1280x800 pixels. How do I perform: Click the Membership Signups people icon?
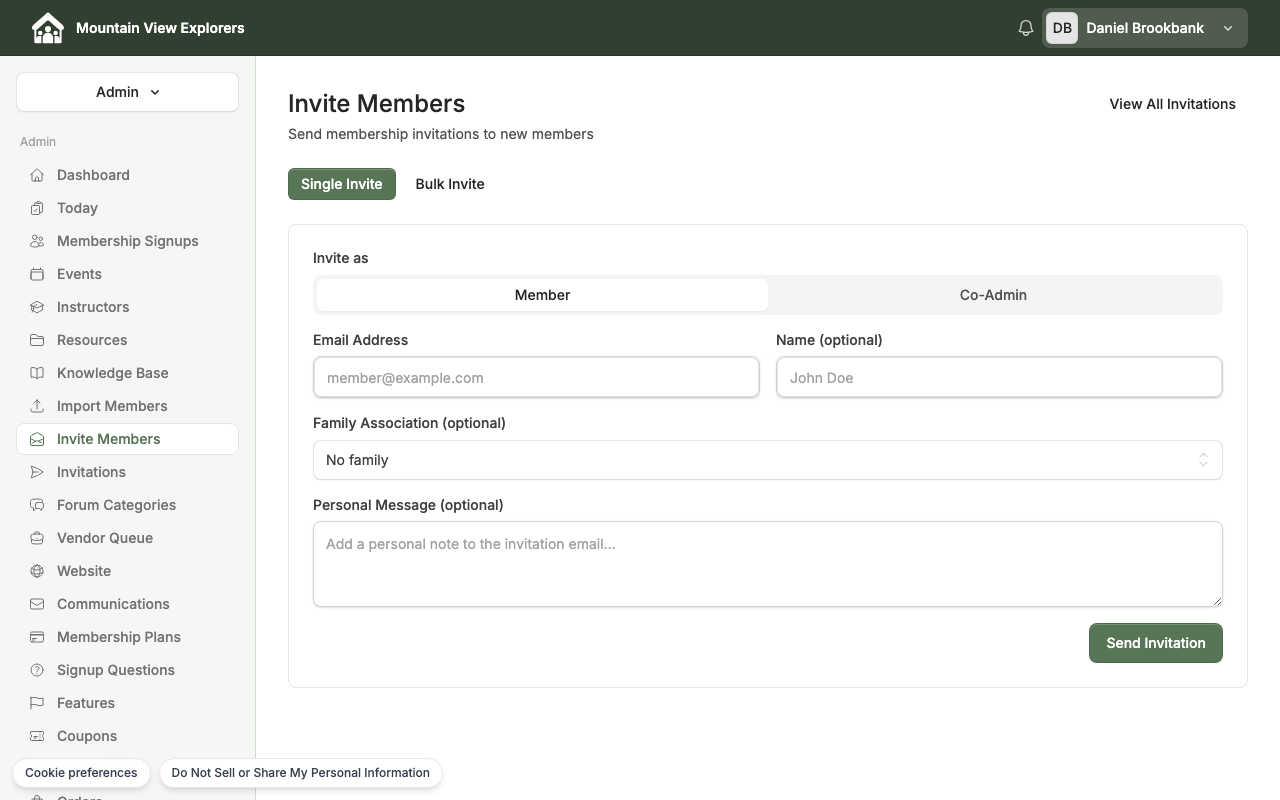click(37, 241)
